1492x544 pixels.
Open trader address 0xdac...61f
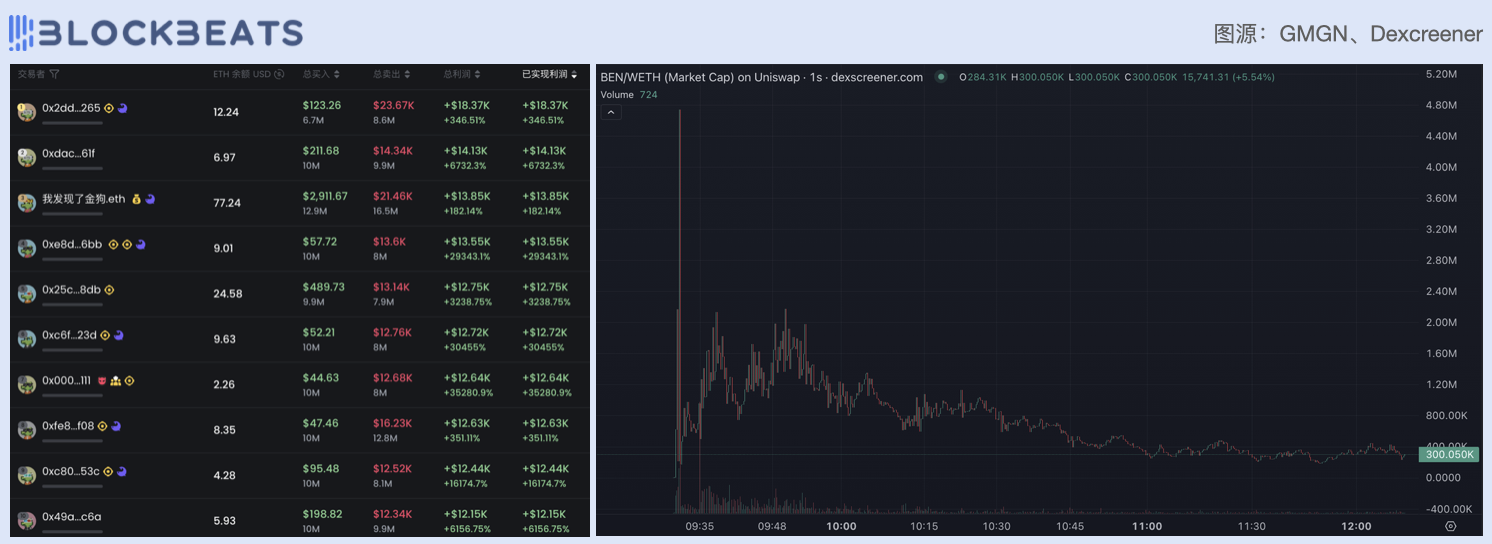pyautogui.click(x=69, y=153)
